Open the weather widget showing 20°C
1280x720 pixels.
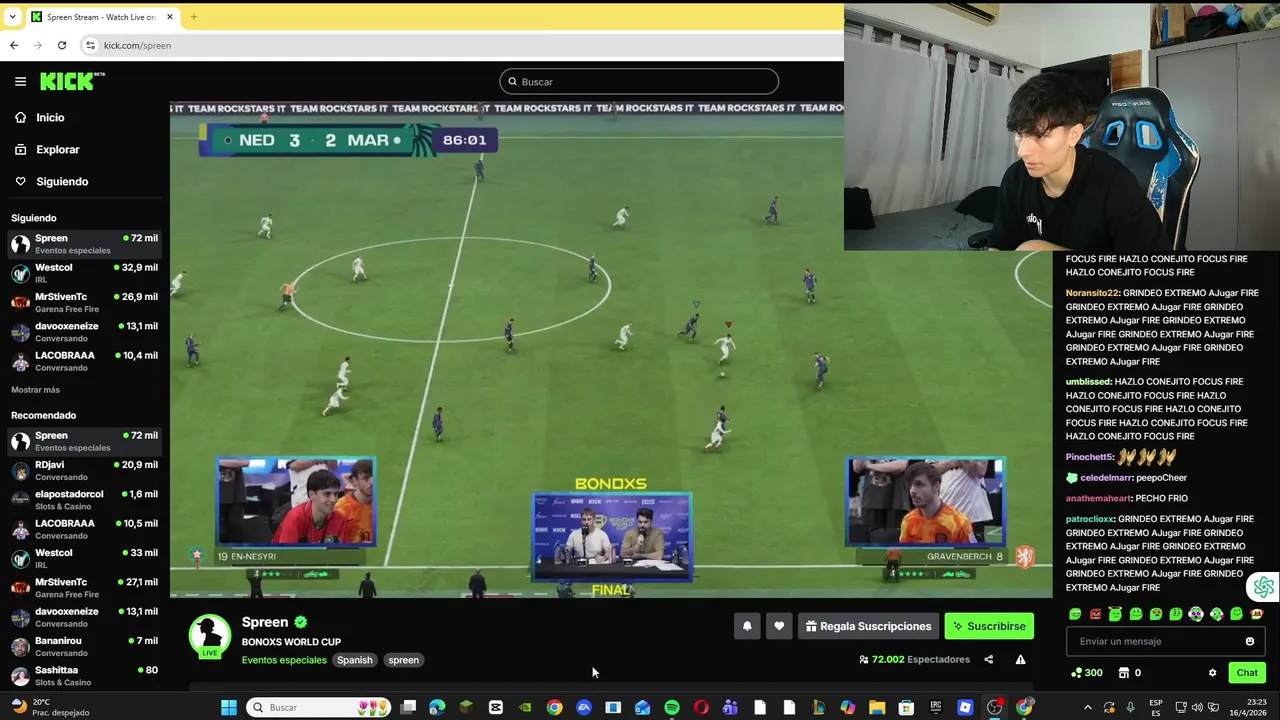point(48,707)
